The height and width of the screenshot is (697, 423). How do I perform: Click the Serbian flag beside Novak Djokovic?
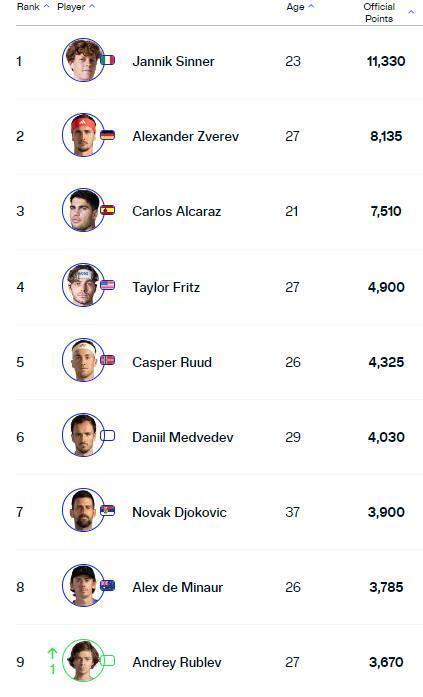[108, 510]
